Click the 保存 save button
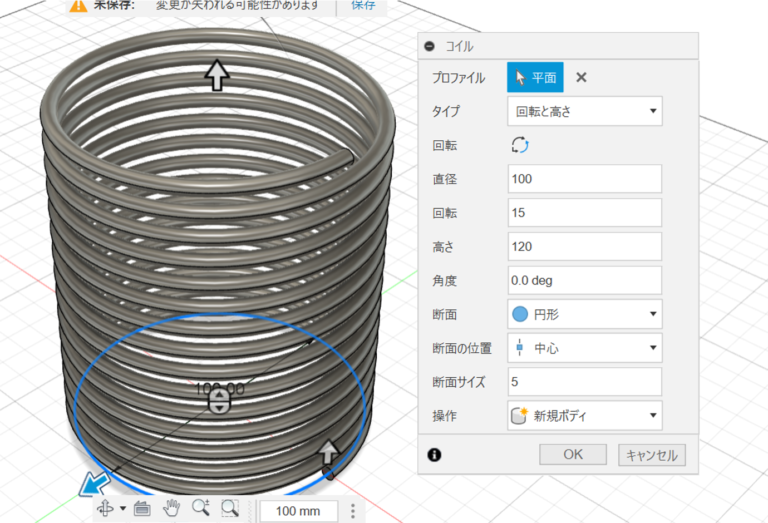This screenshot has height=523, width=768. click(x=363, y=5)
